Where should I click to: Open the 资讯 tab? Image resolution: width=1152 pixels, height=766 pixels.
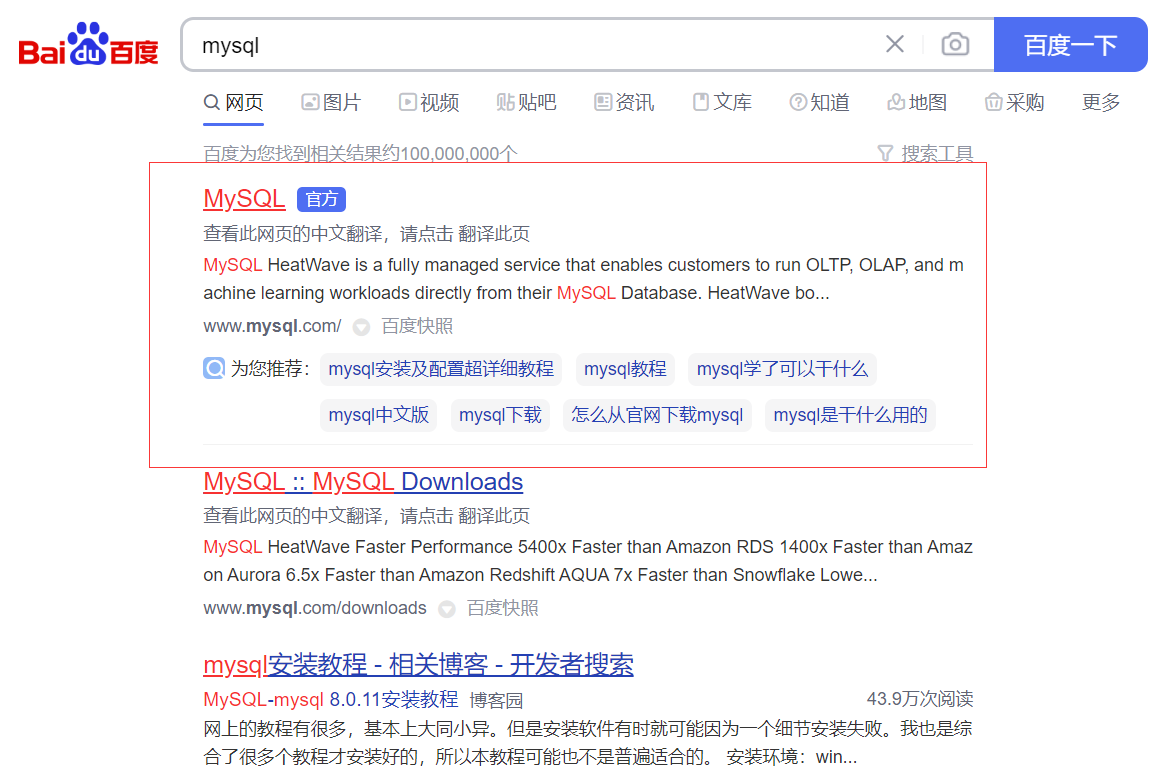coord(624,102)
